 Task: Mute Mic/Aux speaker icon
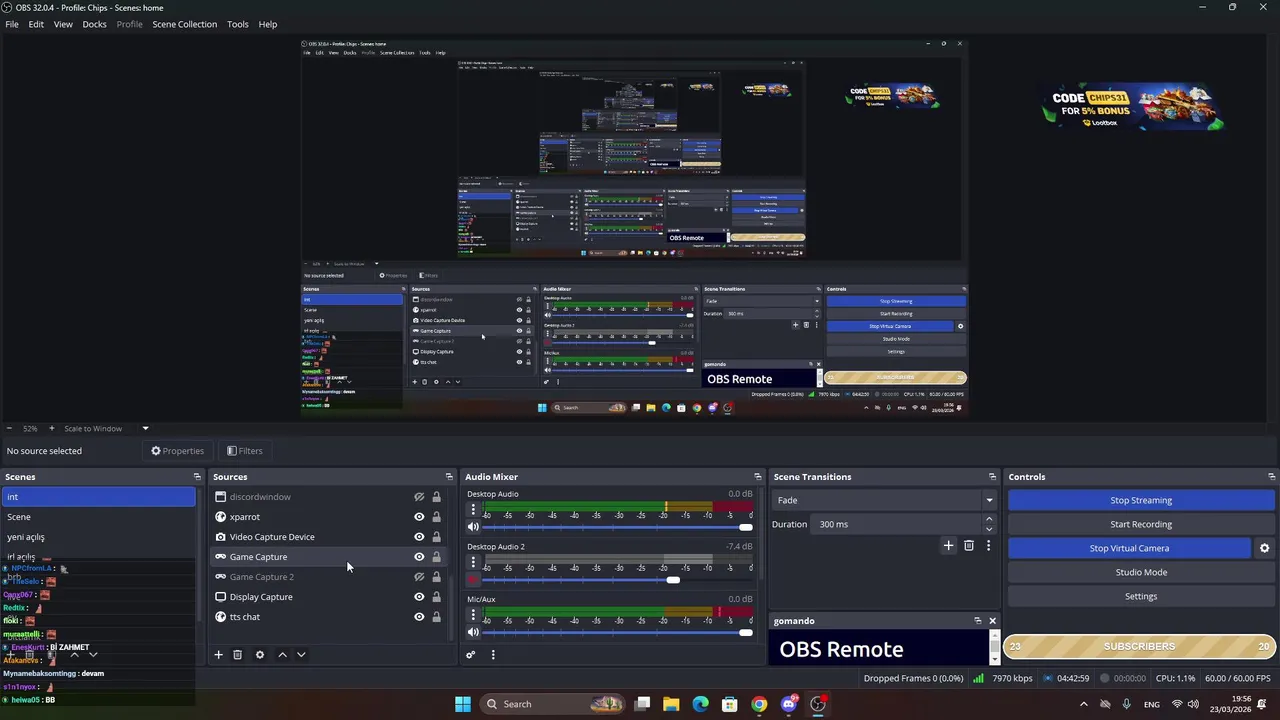(473, 632)
